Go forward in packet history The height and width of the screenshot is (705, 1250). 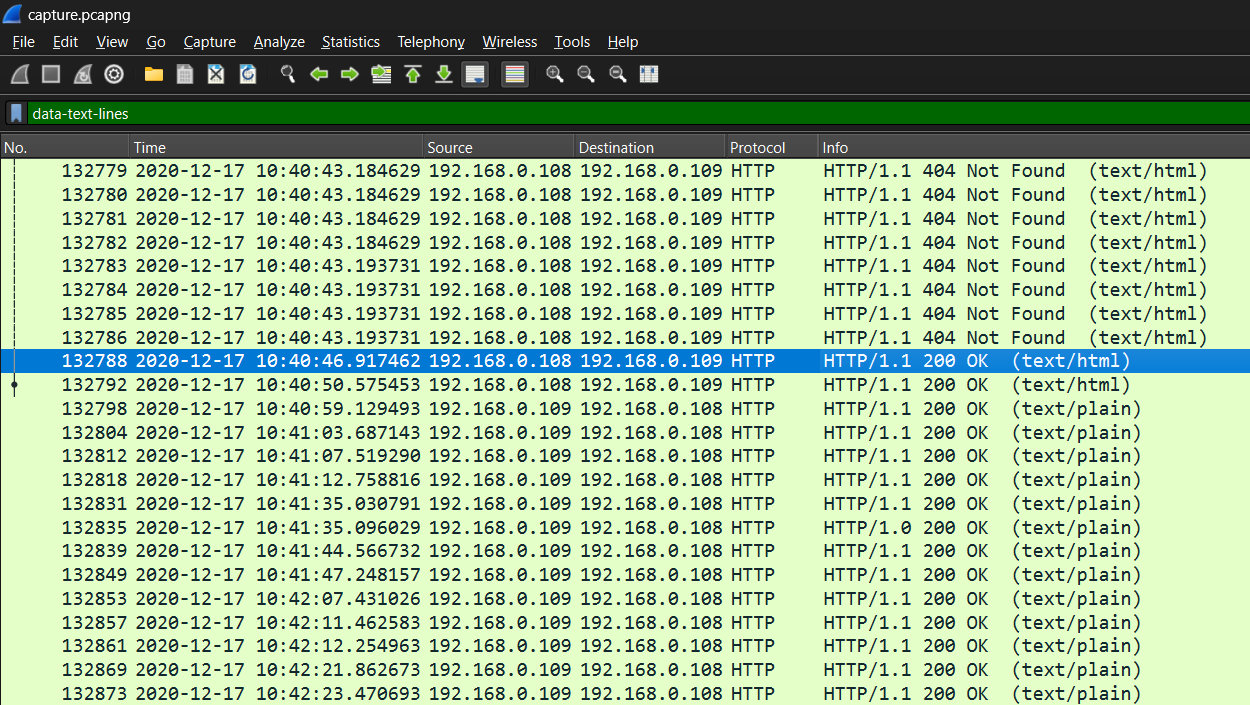point(350,74)
